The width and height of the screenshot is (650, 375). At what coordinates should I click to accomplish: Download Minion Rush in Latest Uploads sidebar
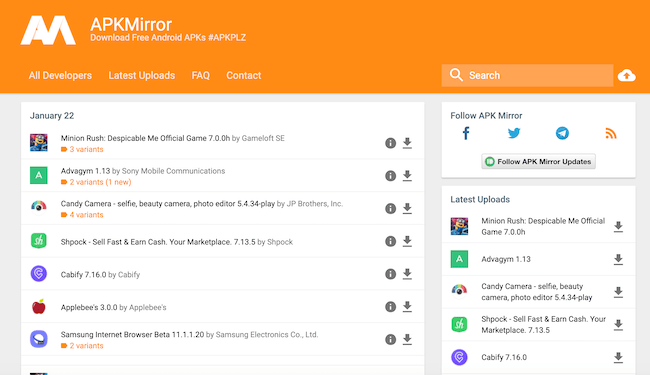(618, 227)
